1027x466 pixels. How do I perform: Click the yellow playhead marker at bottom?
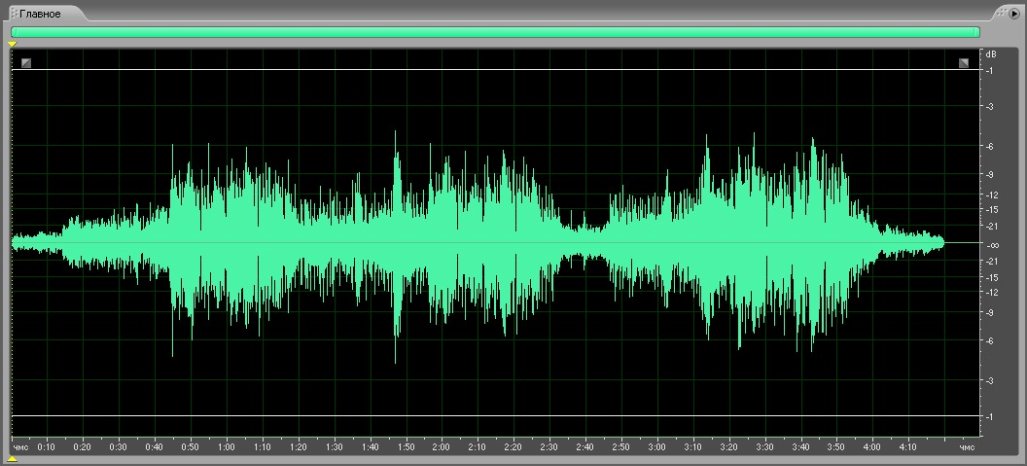pyautogui.click(x=12, y=460)
